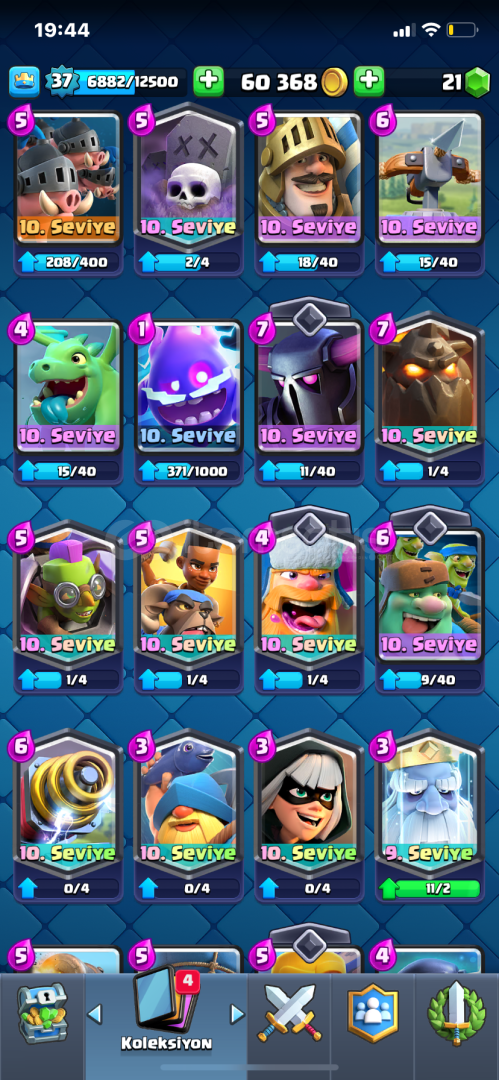Tap the left arrow beside Koleksiyon
This screenshot has height=1080, width=499.
point(94,1013)
